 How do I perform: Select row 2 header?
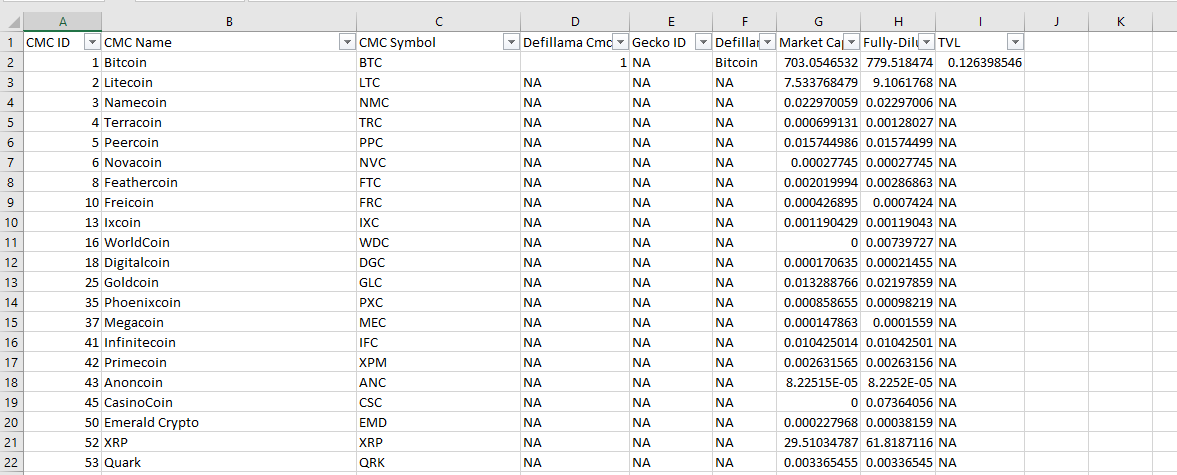pos(11,63)
